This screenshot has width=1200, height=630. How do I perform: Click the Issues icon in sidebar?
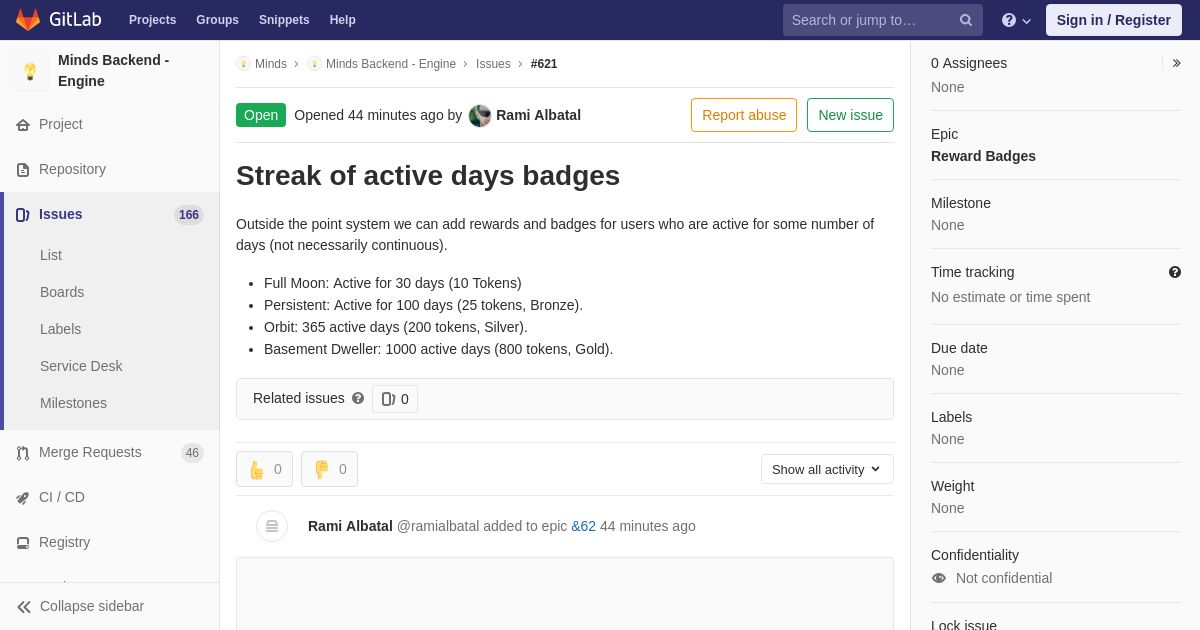click(x=23, y=215)
